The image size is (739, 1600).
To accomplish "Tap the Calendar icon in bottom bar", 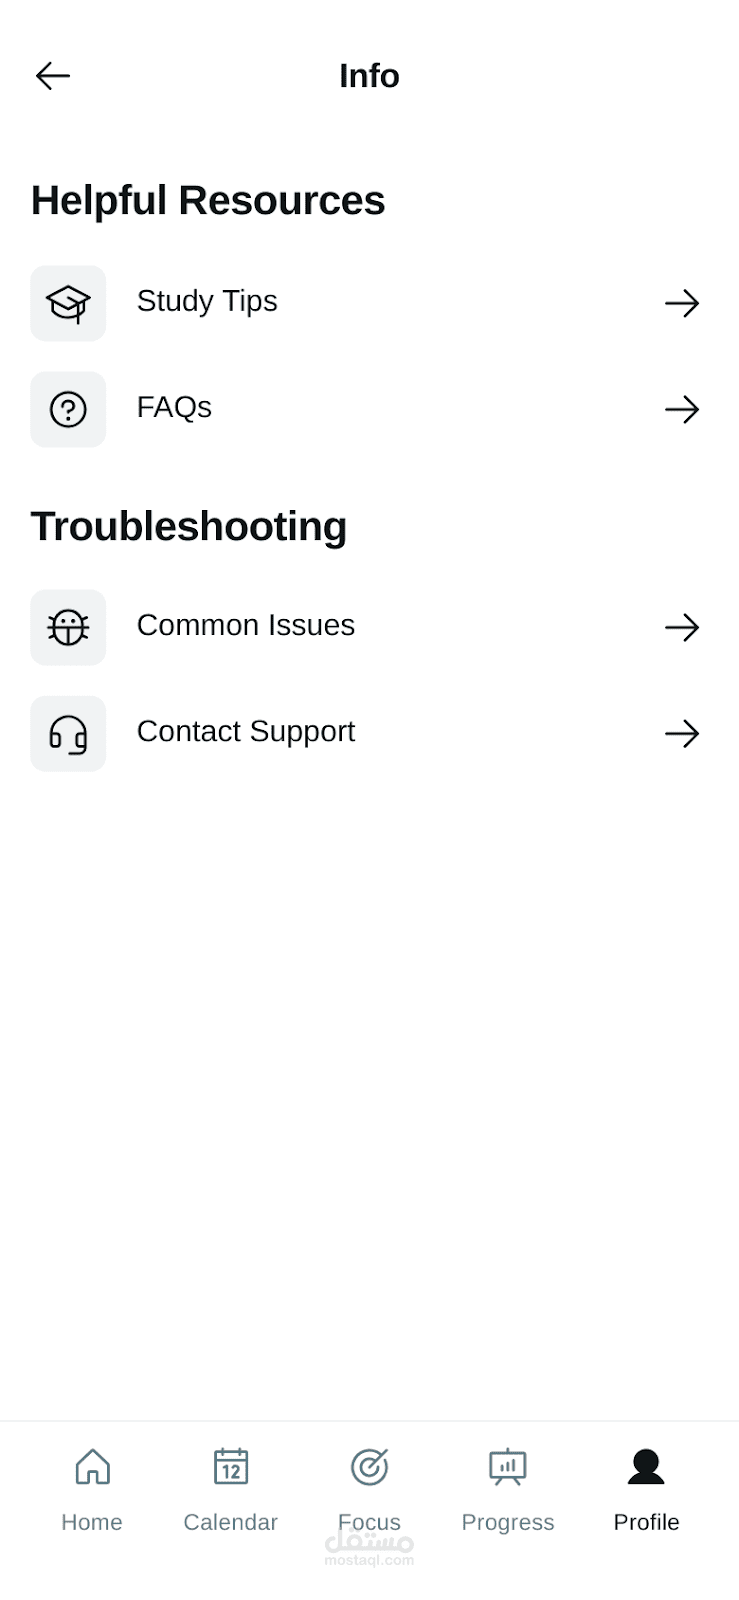I will pyautogui.click(x=231, y=1467).
